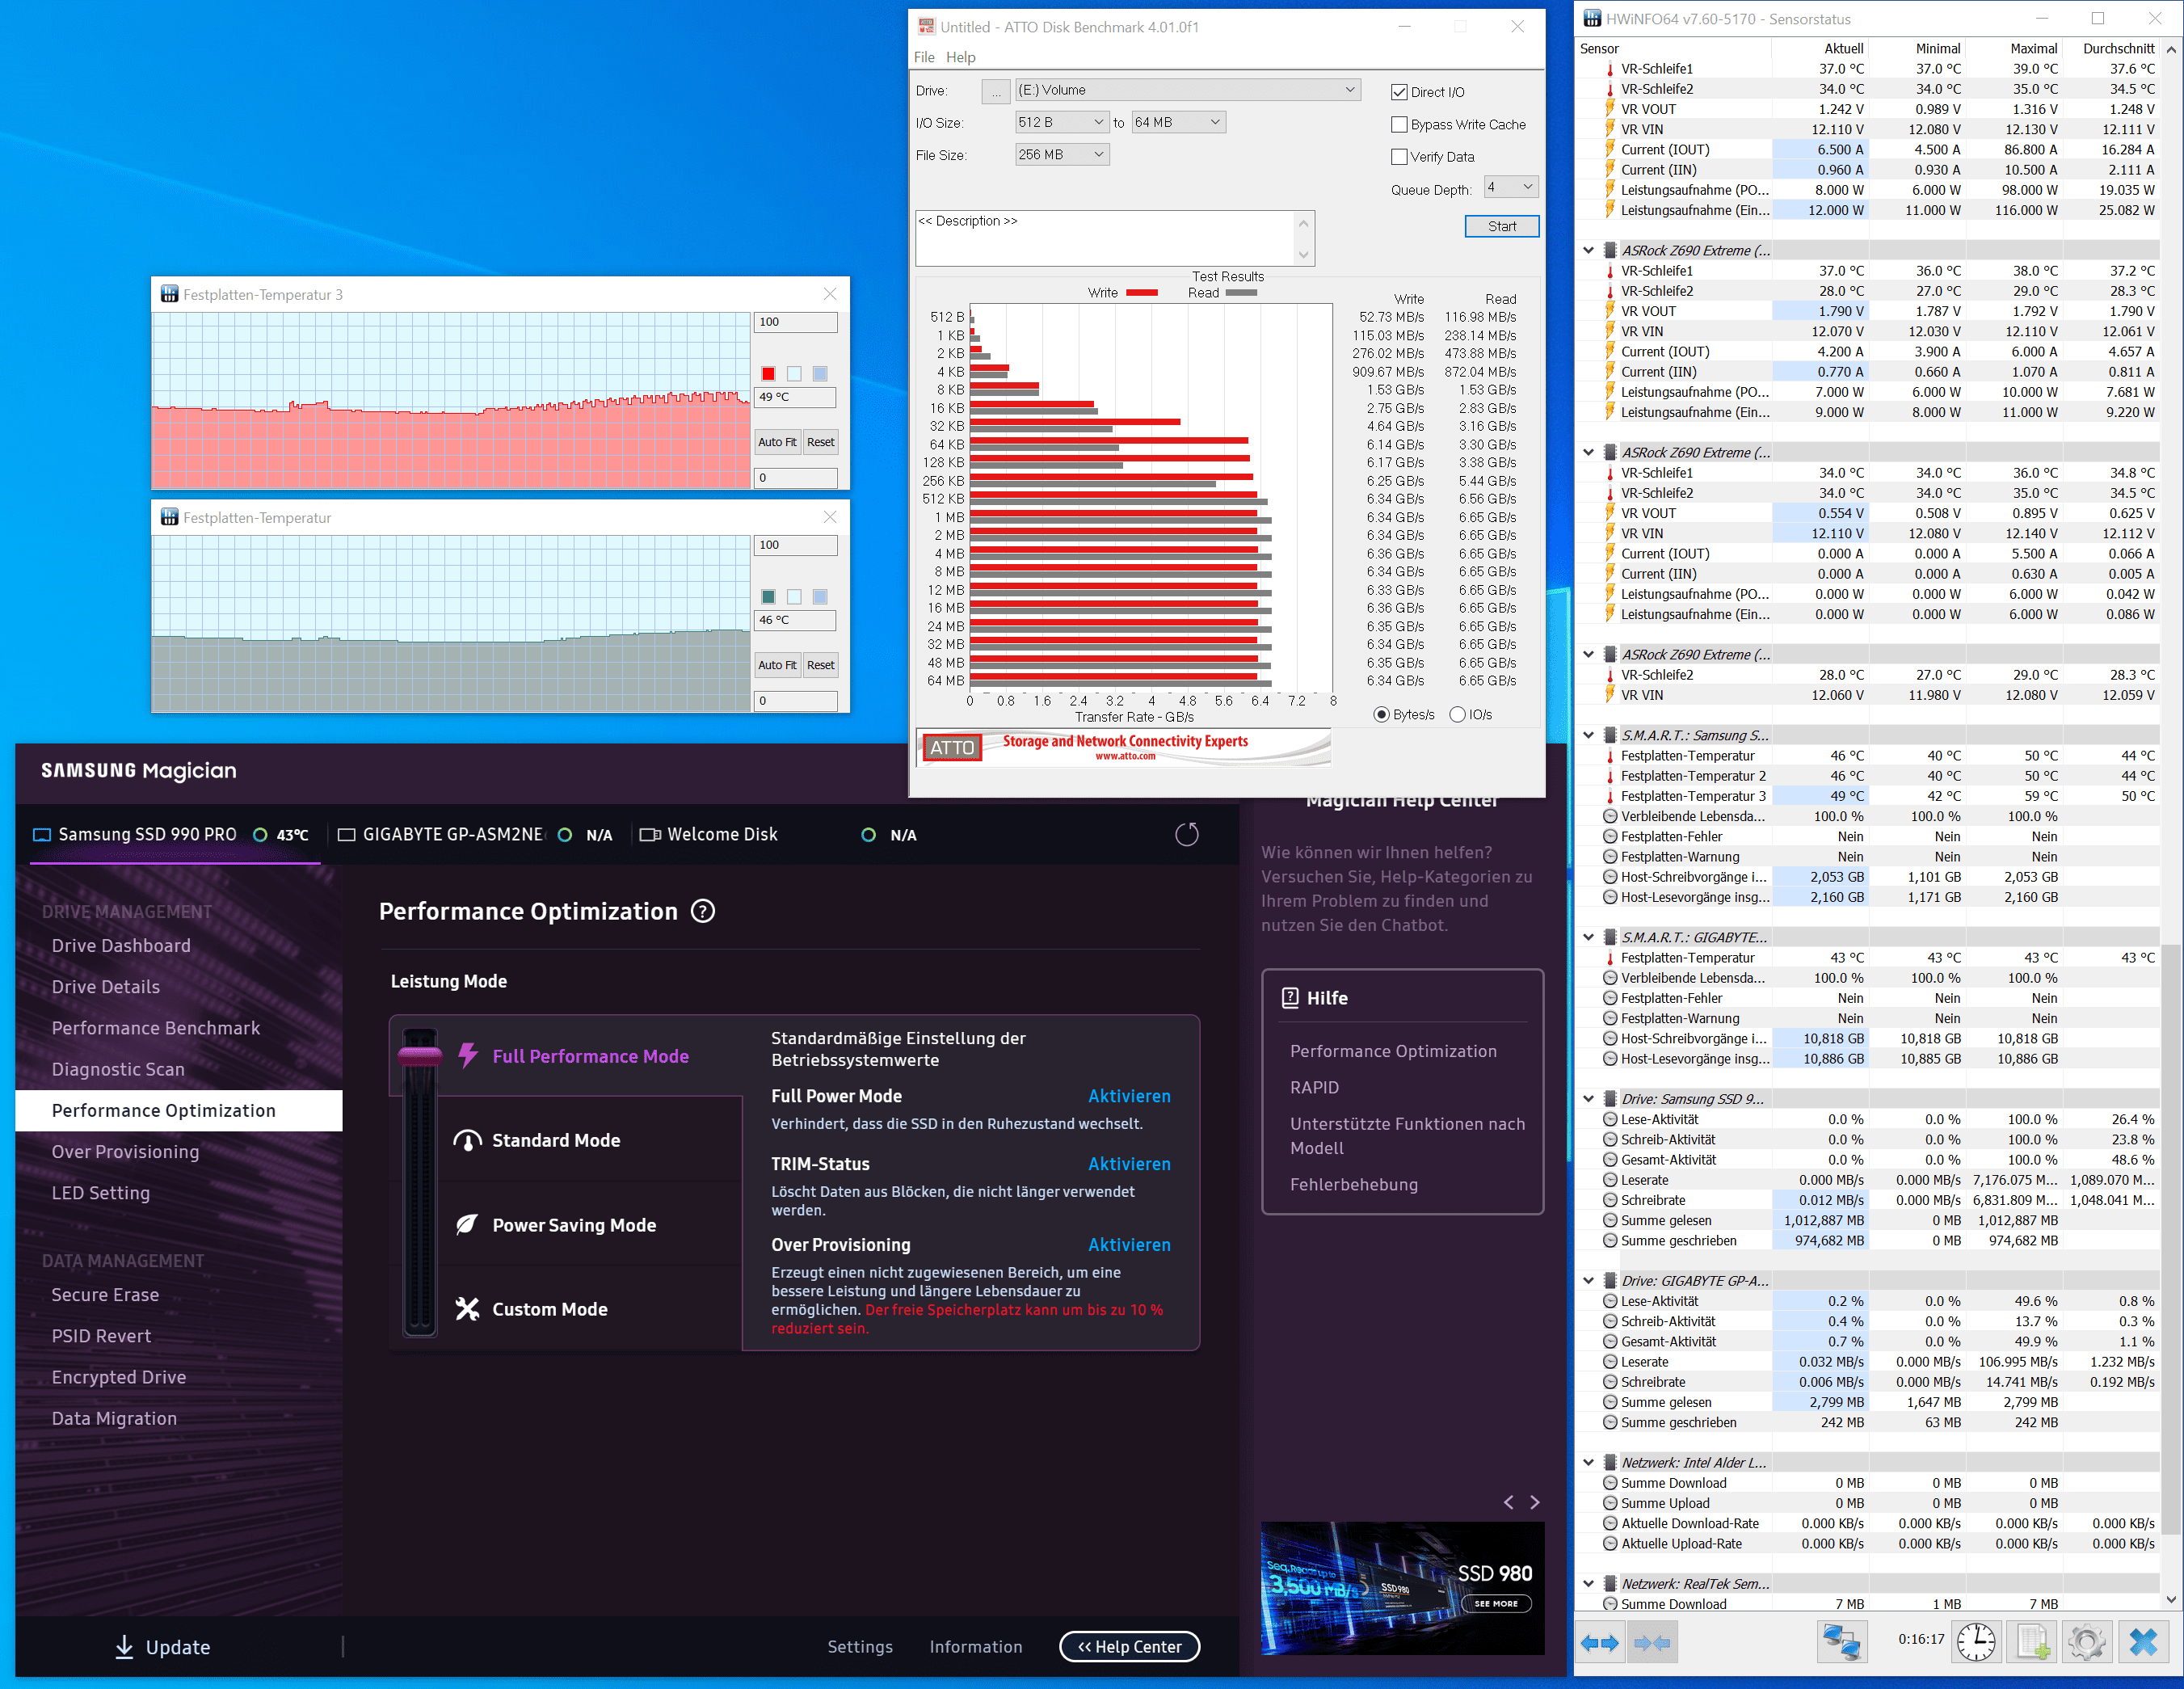Click the ATTO logo in banner
This screenshot has width=2184, height=1689.
coord(952,747)
